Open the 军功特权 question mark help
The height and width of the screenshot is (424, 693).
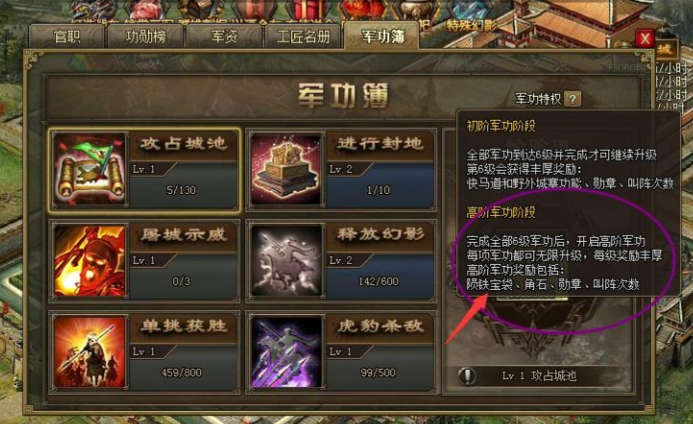tap(573, 99)
